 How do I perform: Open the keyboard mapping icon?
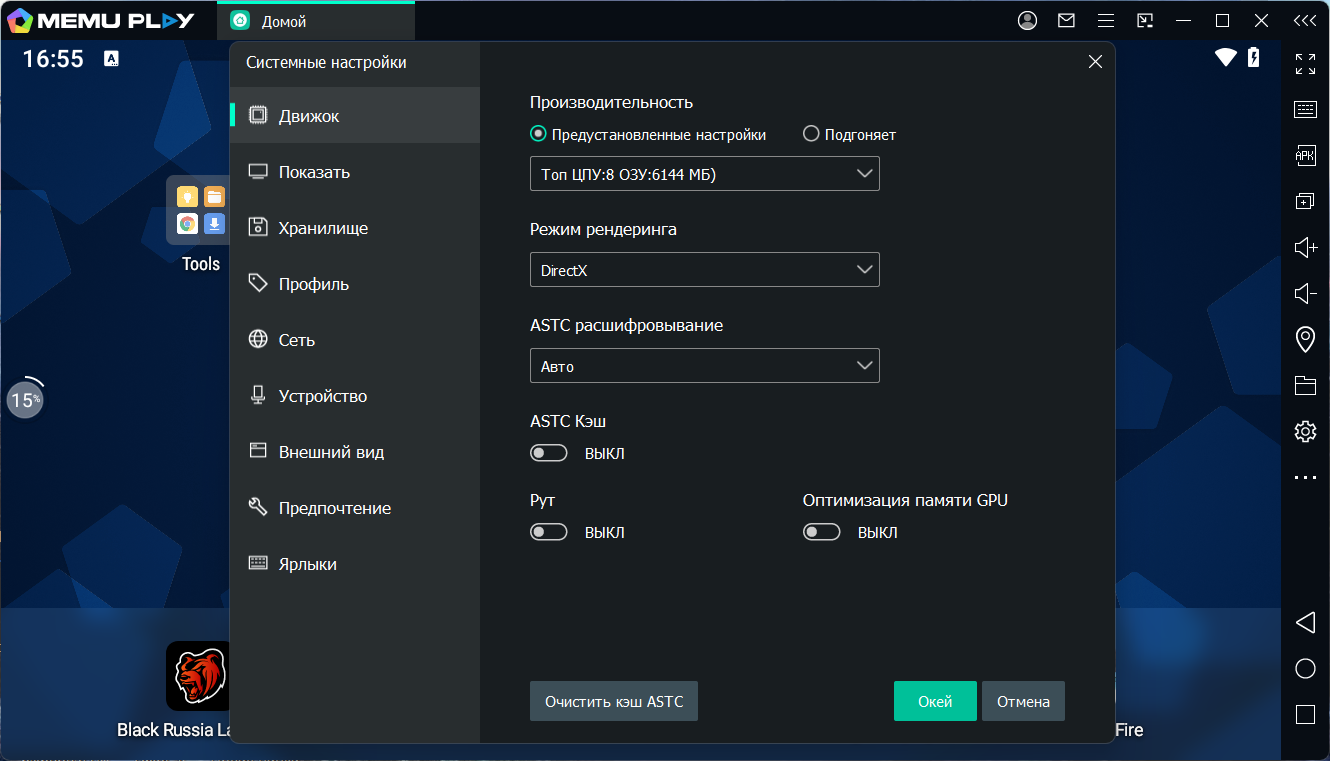pyautogui.click(x=1305, y=110)
